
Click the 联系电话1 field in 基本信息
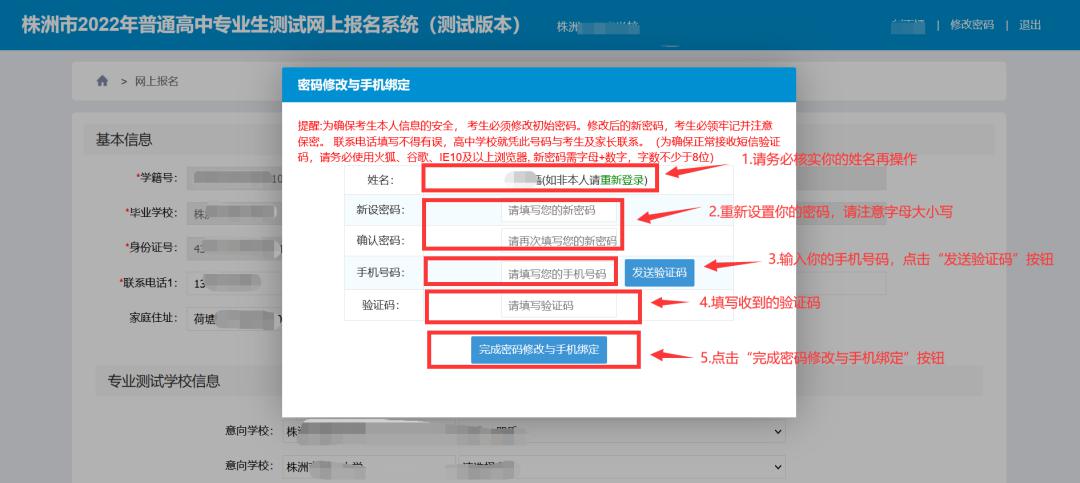[x=234, y=282]
